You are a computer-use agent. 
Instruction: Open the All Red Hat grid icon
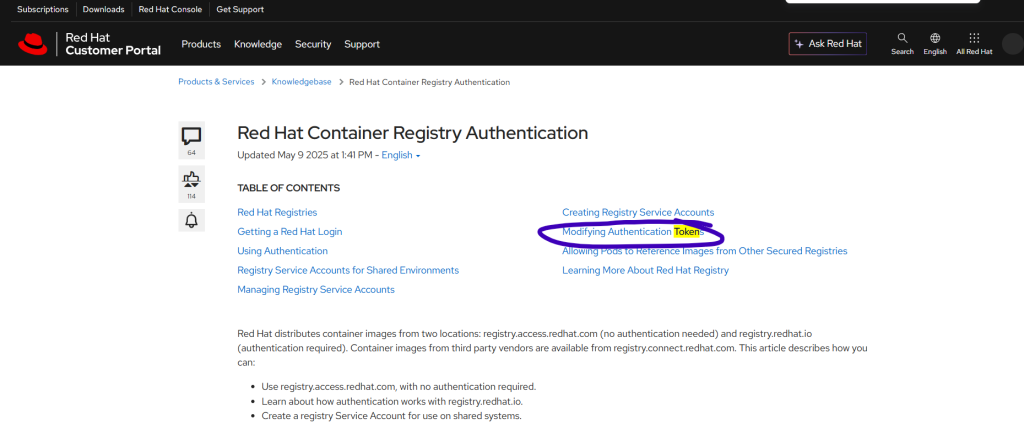coord(974,39)
